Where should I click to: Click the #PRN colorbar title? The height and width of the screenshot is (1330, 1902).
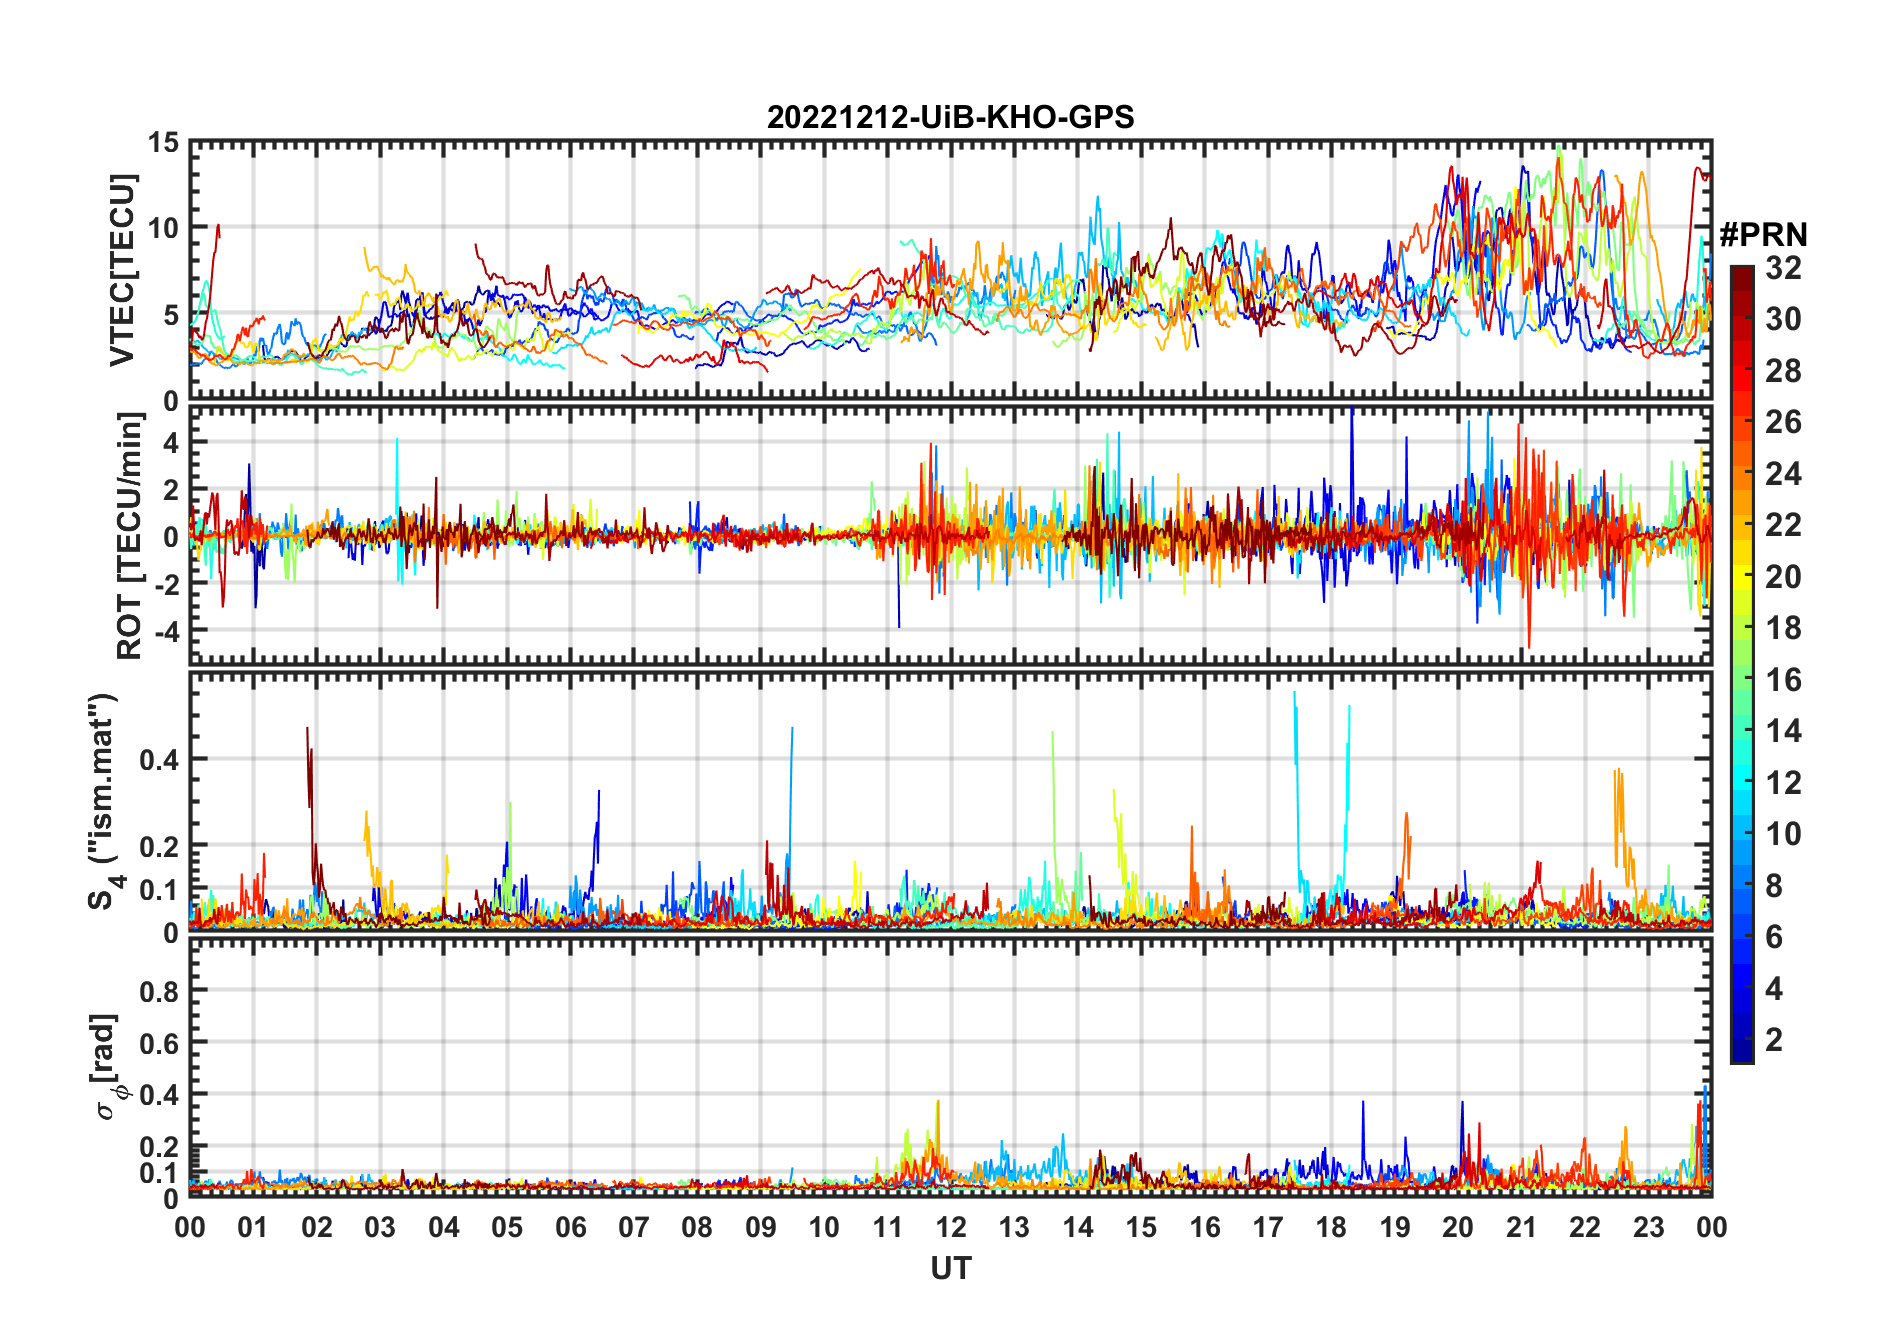point(1763,235)
